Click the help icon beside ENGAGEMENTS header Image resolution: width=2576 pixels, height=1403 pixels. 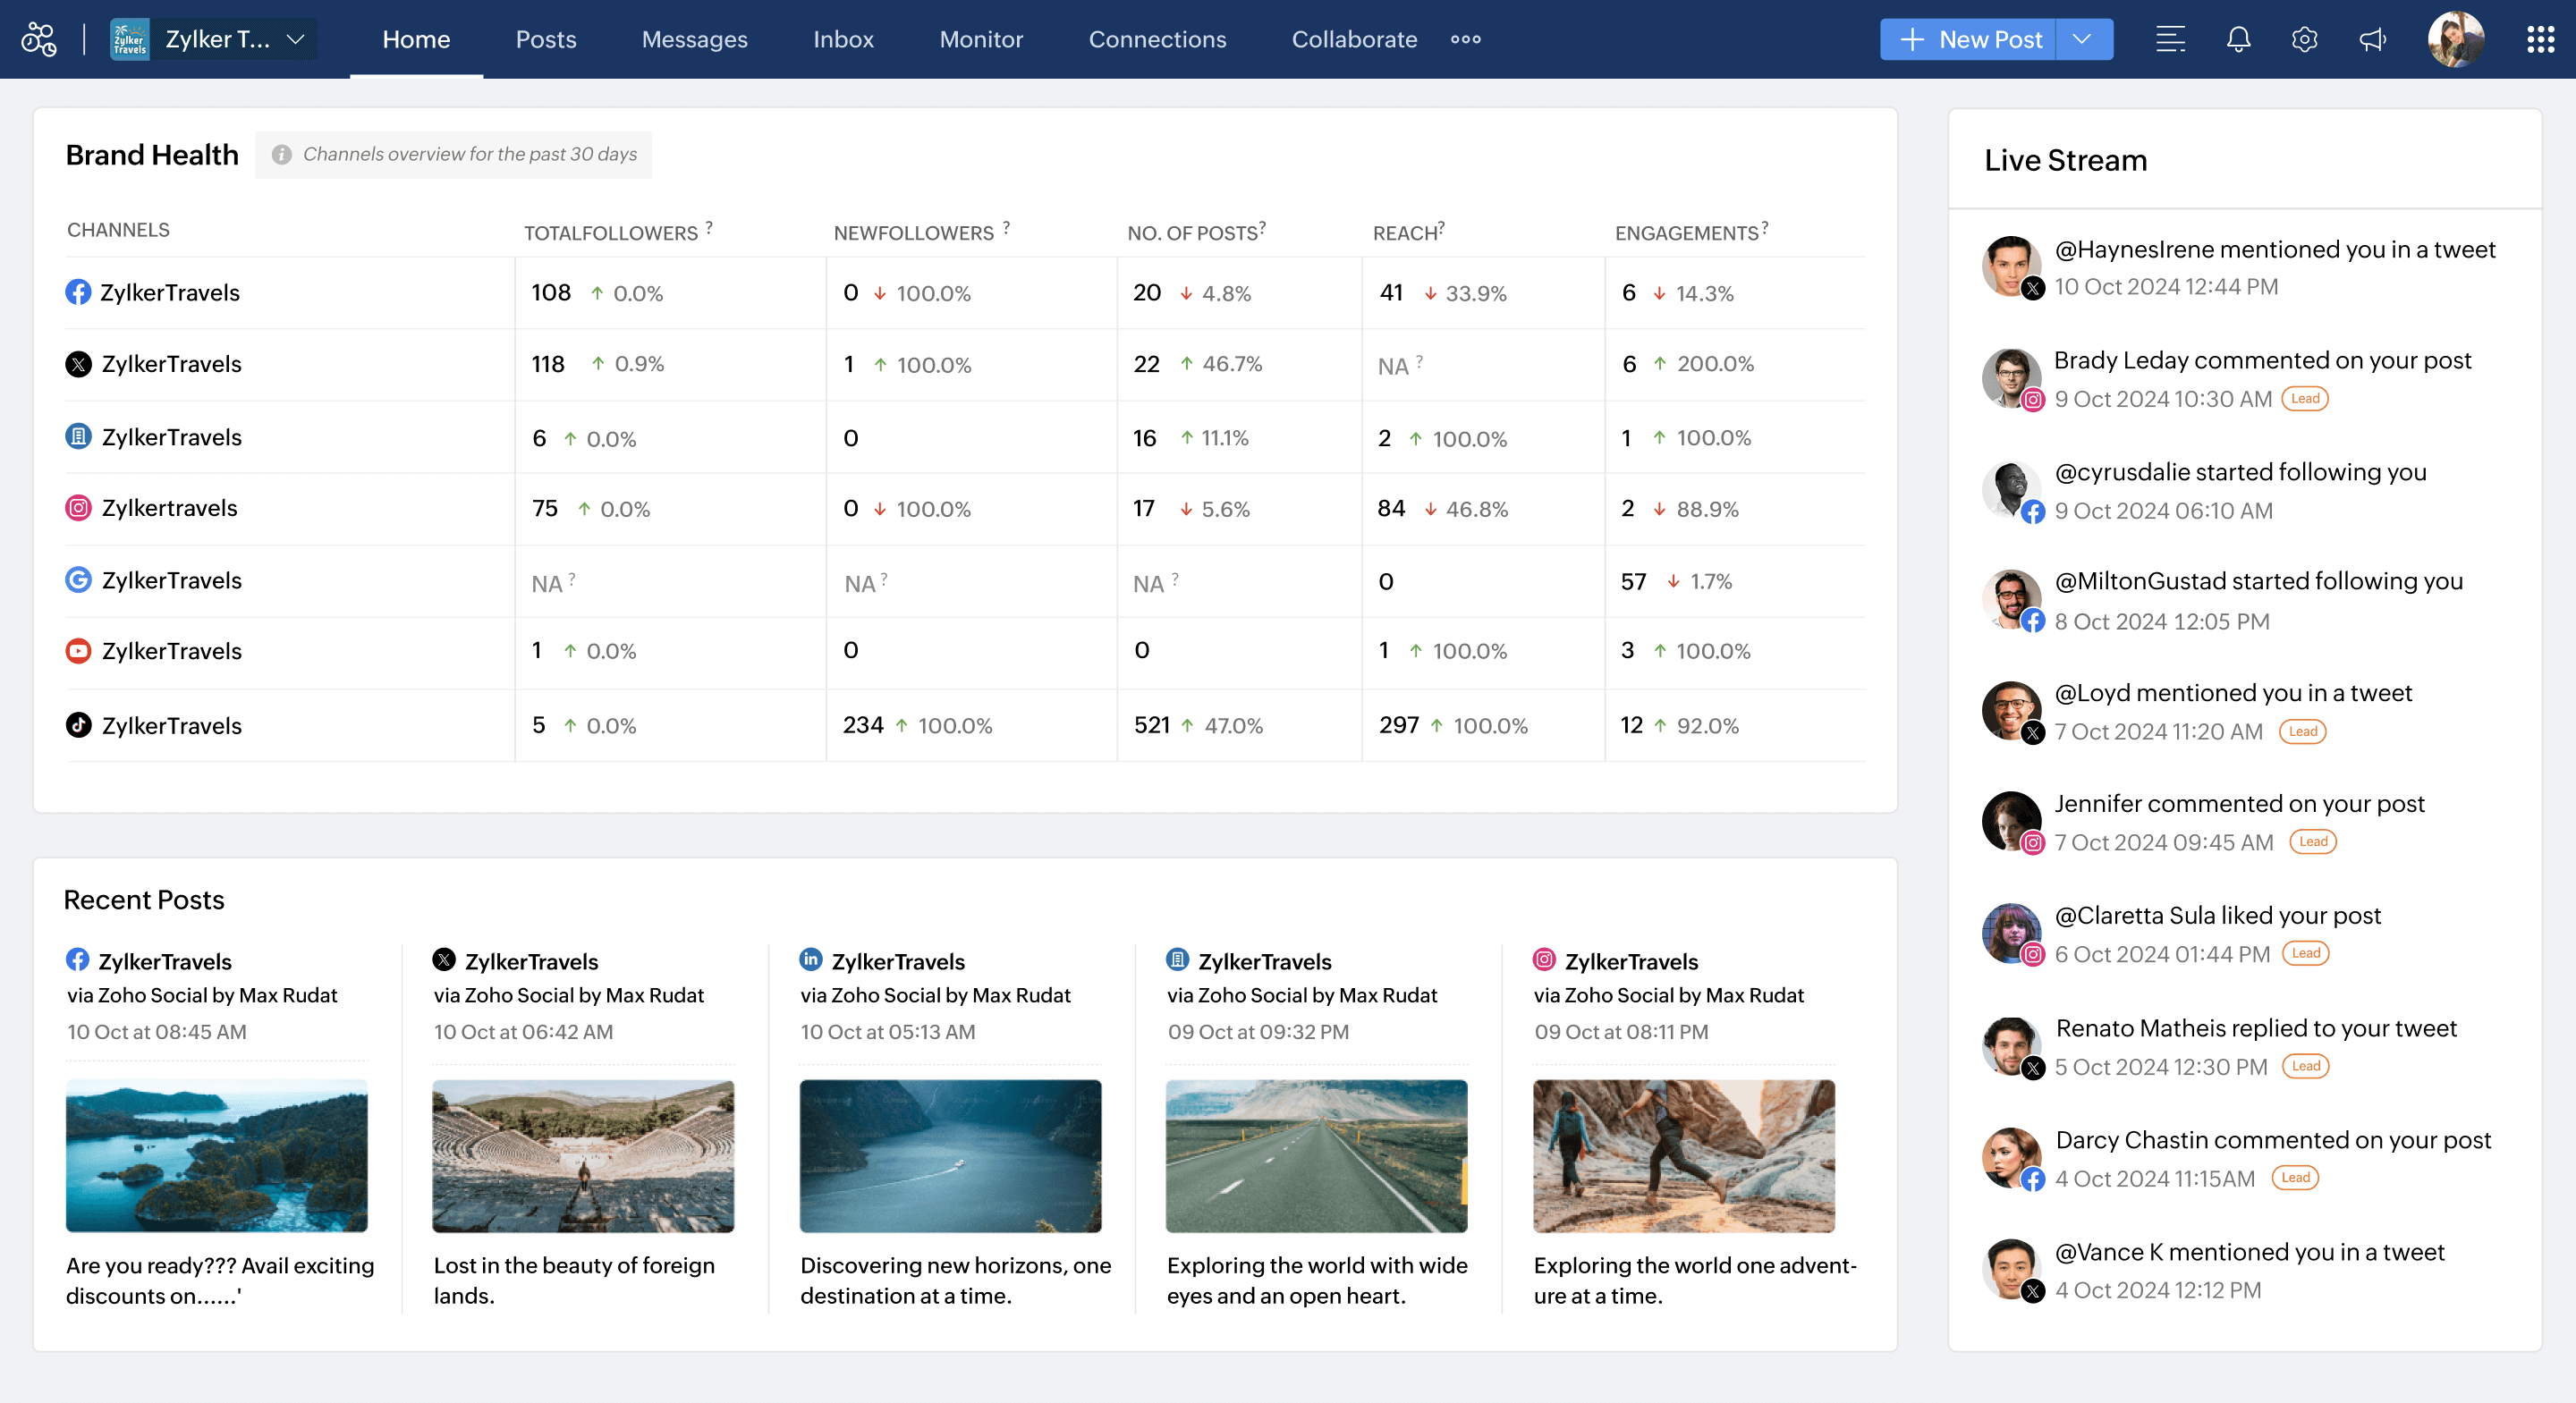click(1764, 226)
